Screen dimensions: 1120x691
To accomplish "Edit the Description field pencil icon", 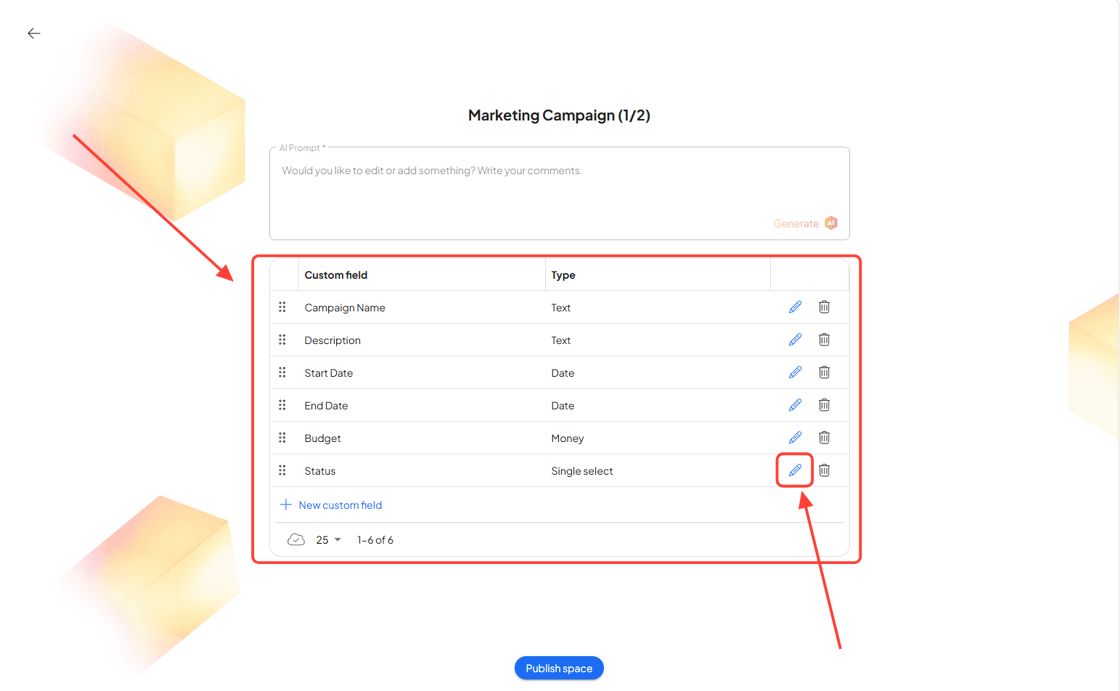I will tap(795, 340).
